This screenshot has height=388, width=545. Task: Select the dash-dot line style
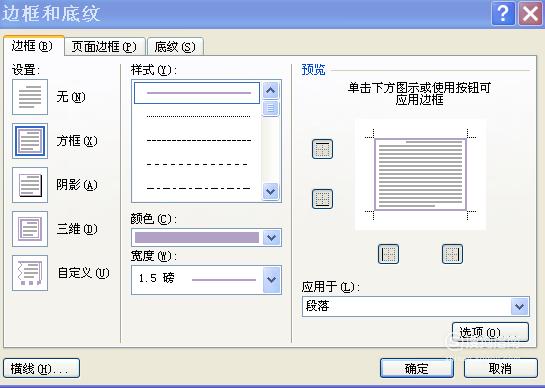[198, 188]
